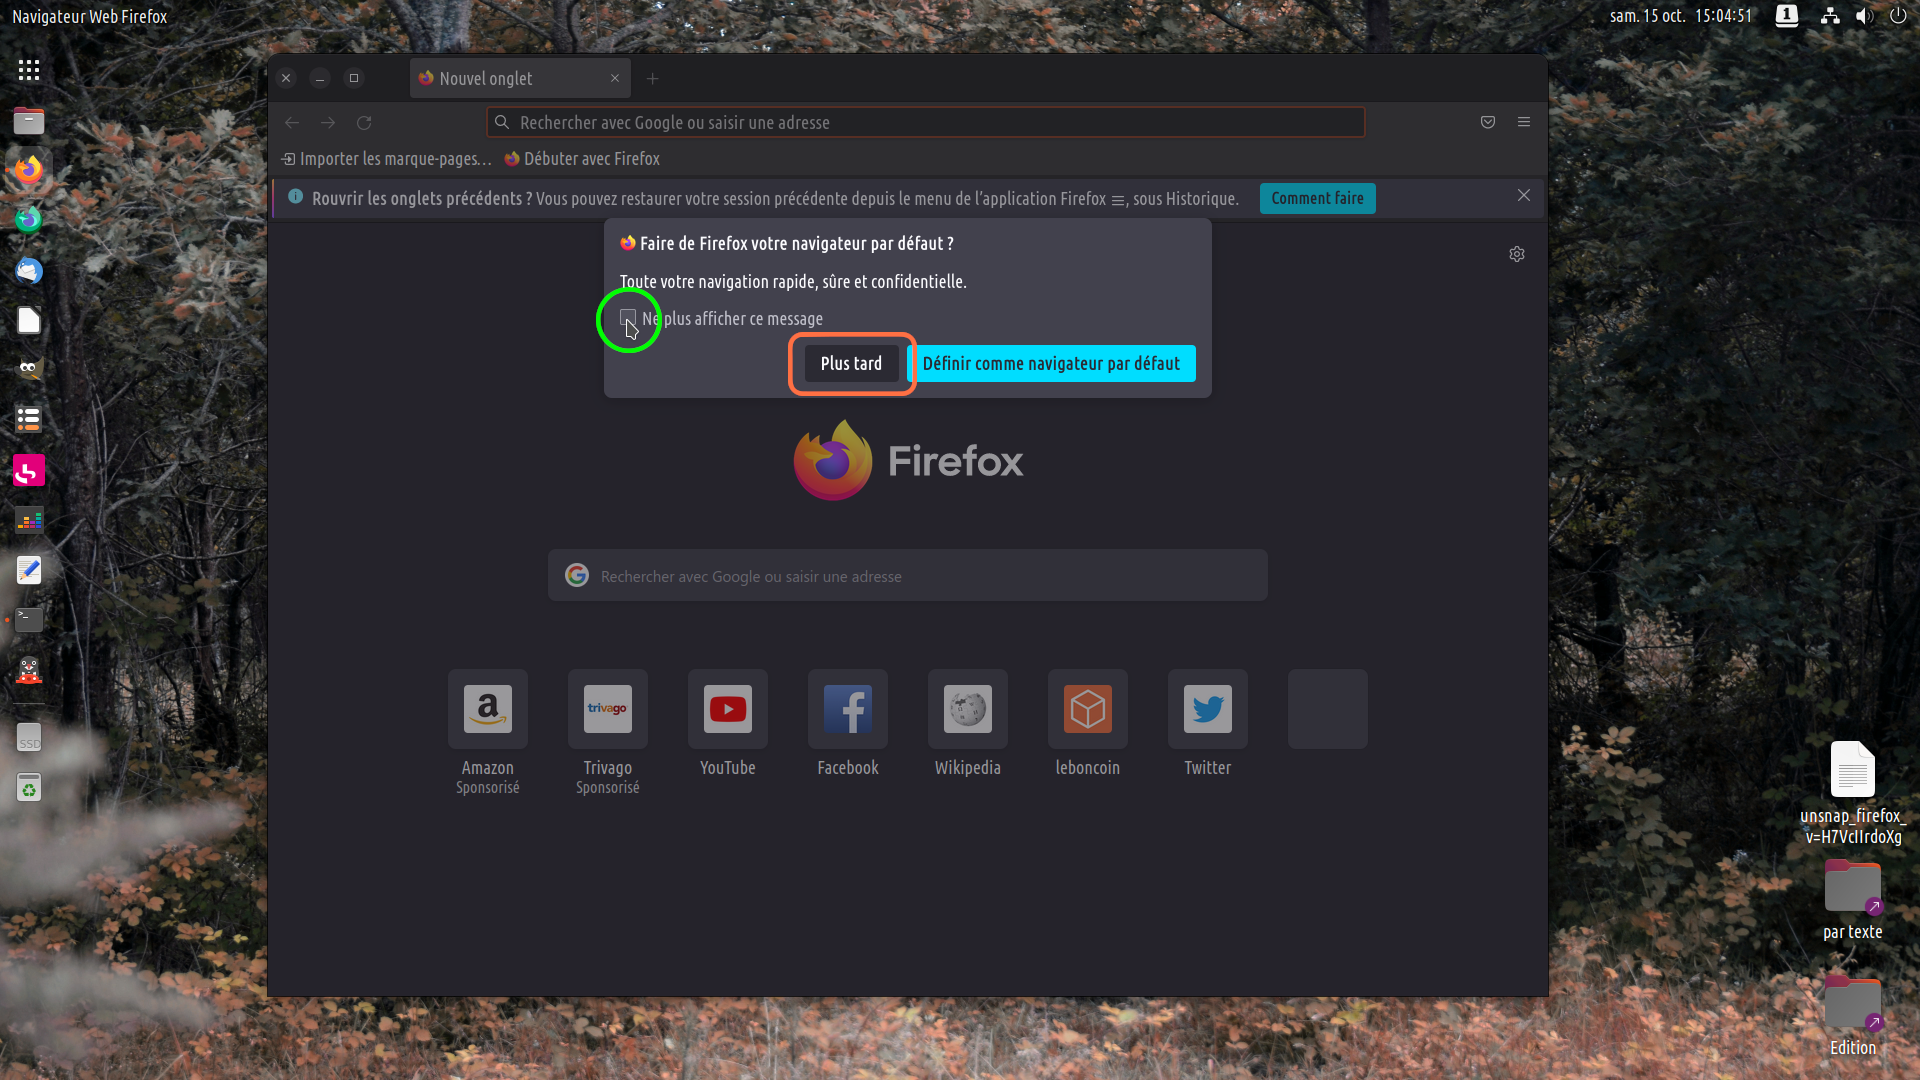The width and height of the screenshot is (1920, 1080).
Task: Open the Wikipedia shortcut tile
Action: (968, 709)
